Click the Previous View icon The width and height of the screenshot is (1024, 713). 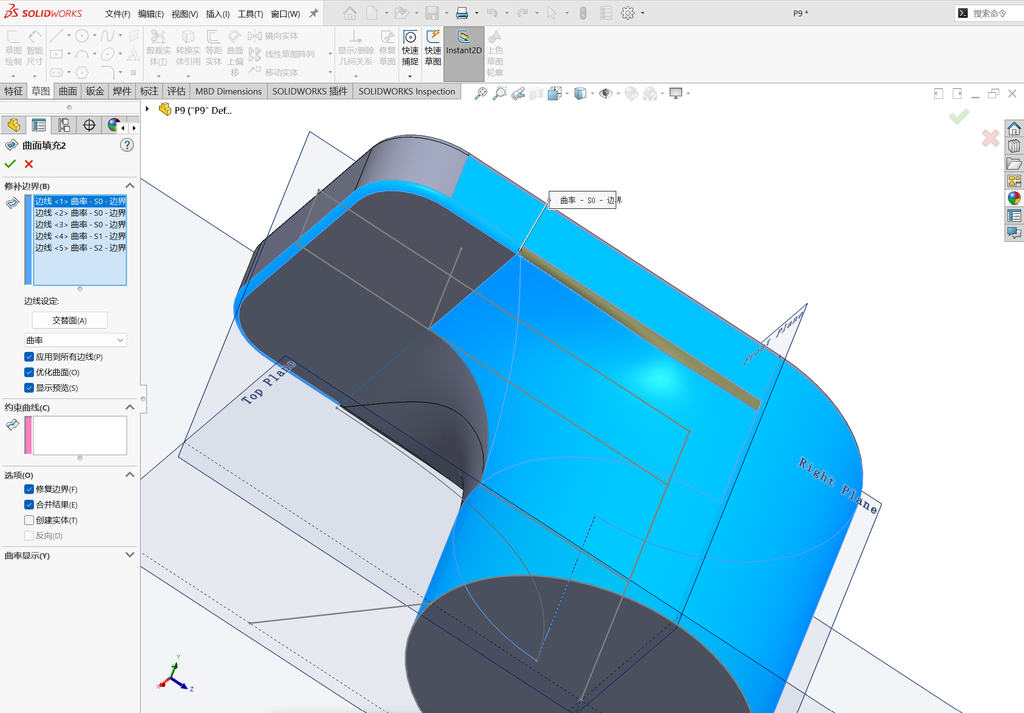tap(519, 93)
